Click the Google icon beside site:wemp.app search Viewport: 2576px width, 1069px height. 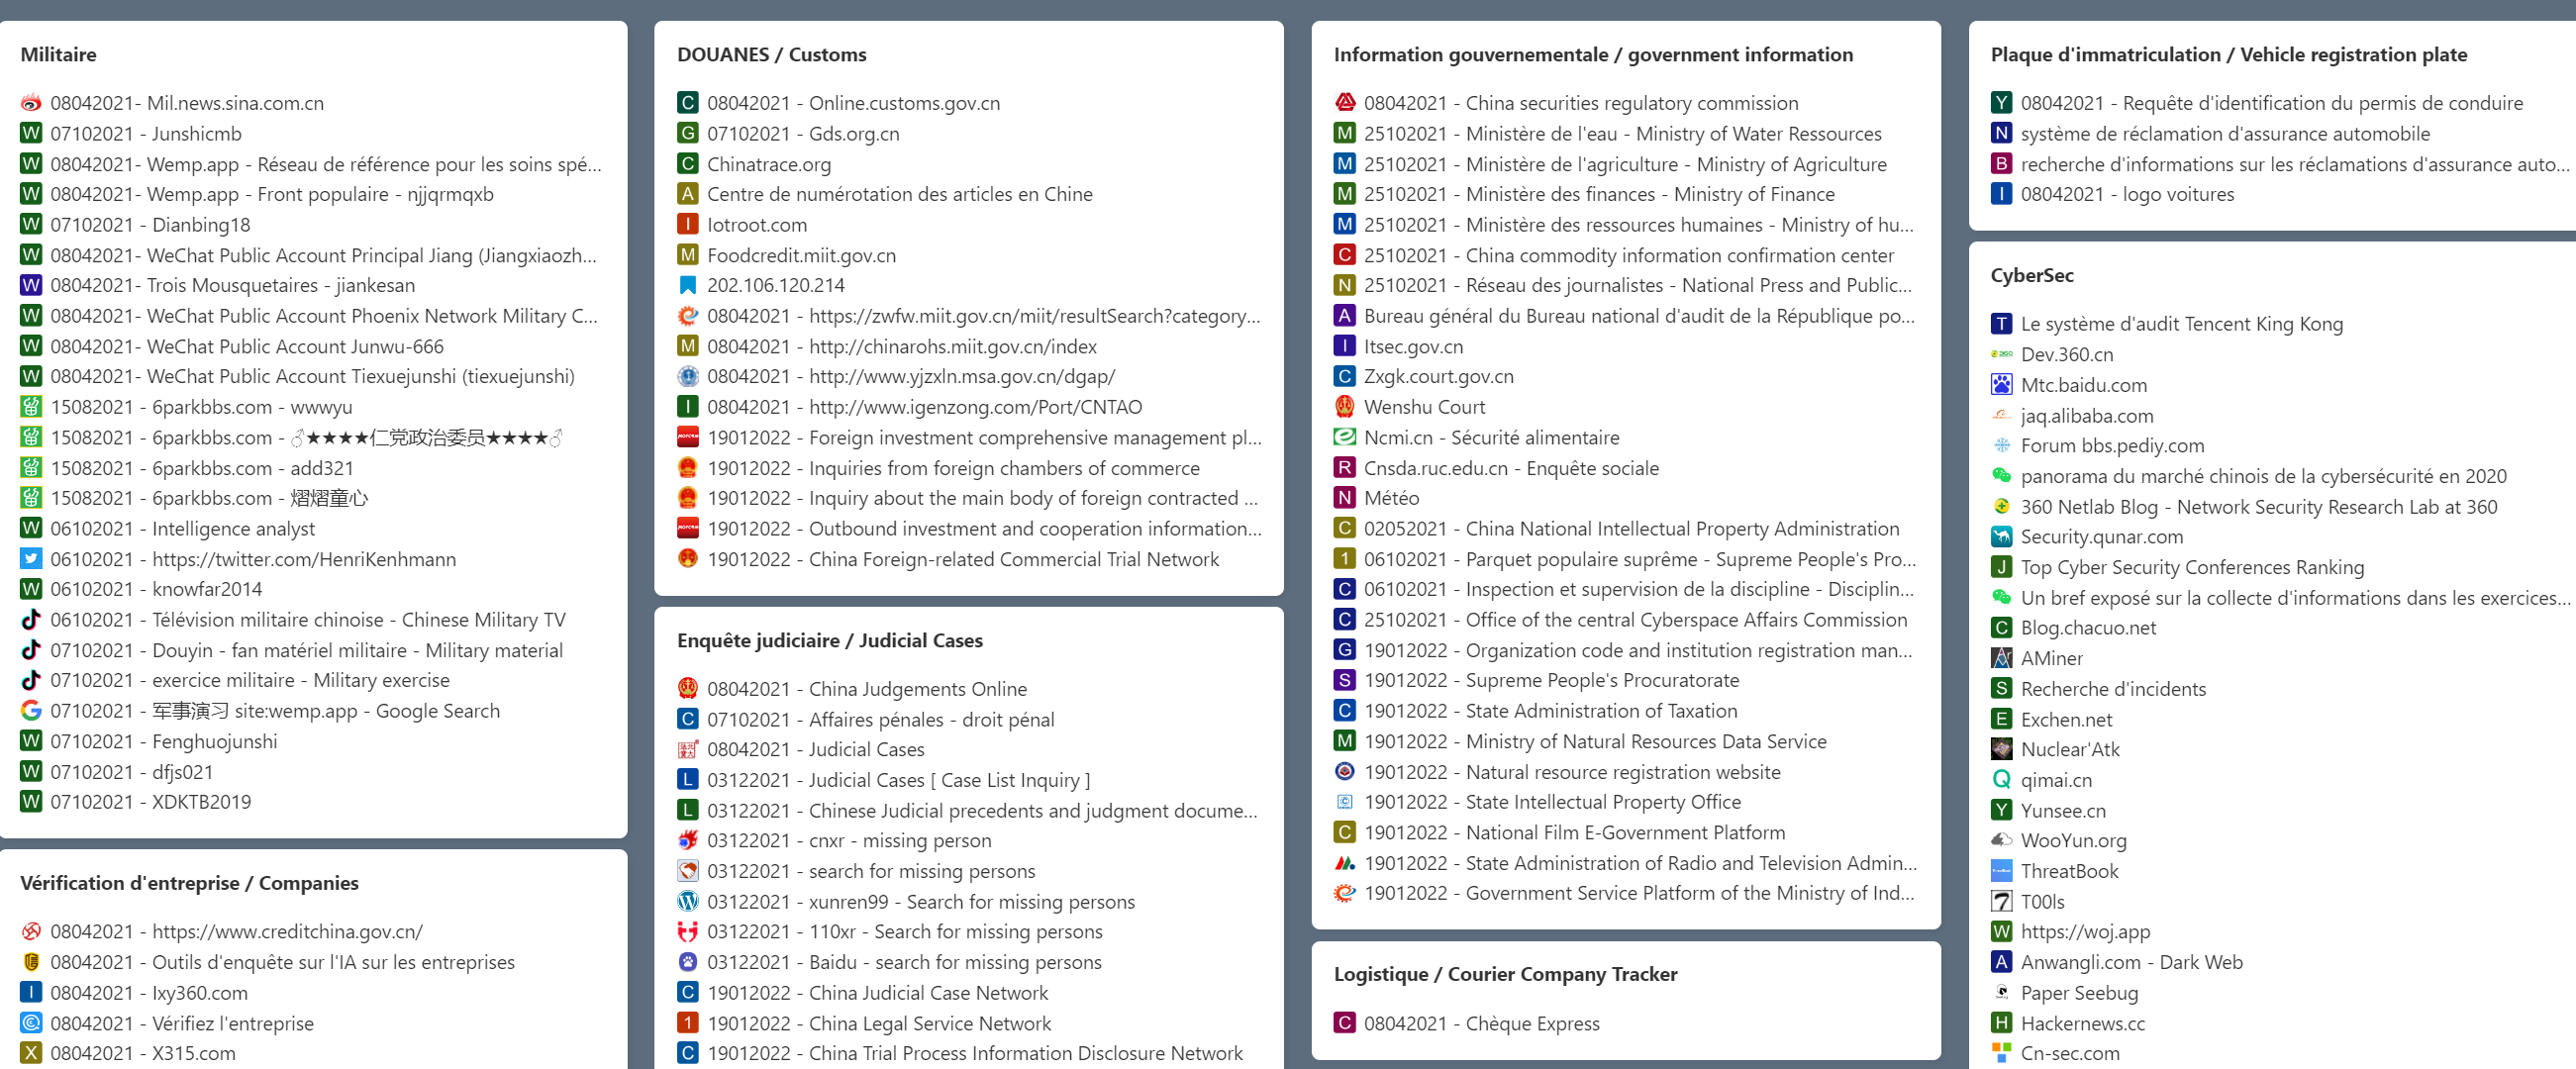click(x=31, y=711)
